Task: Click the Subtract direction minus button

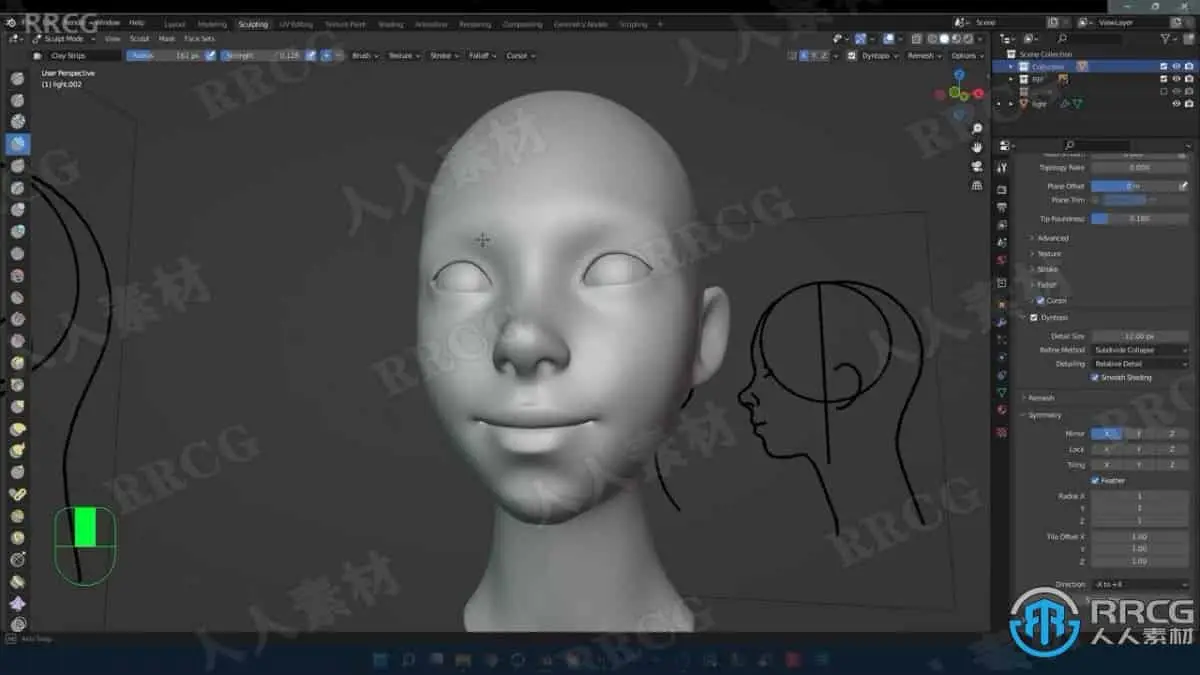Action: (x=338, y=56)
